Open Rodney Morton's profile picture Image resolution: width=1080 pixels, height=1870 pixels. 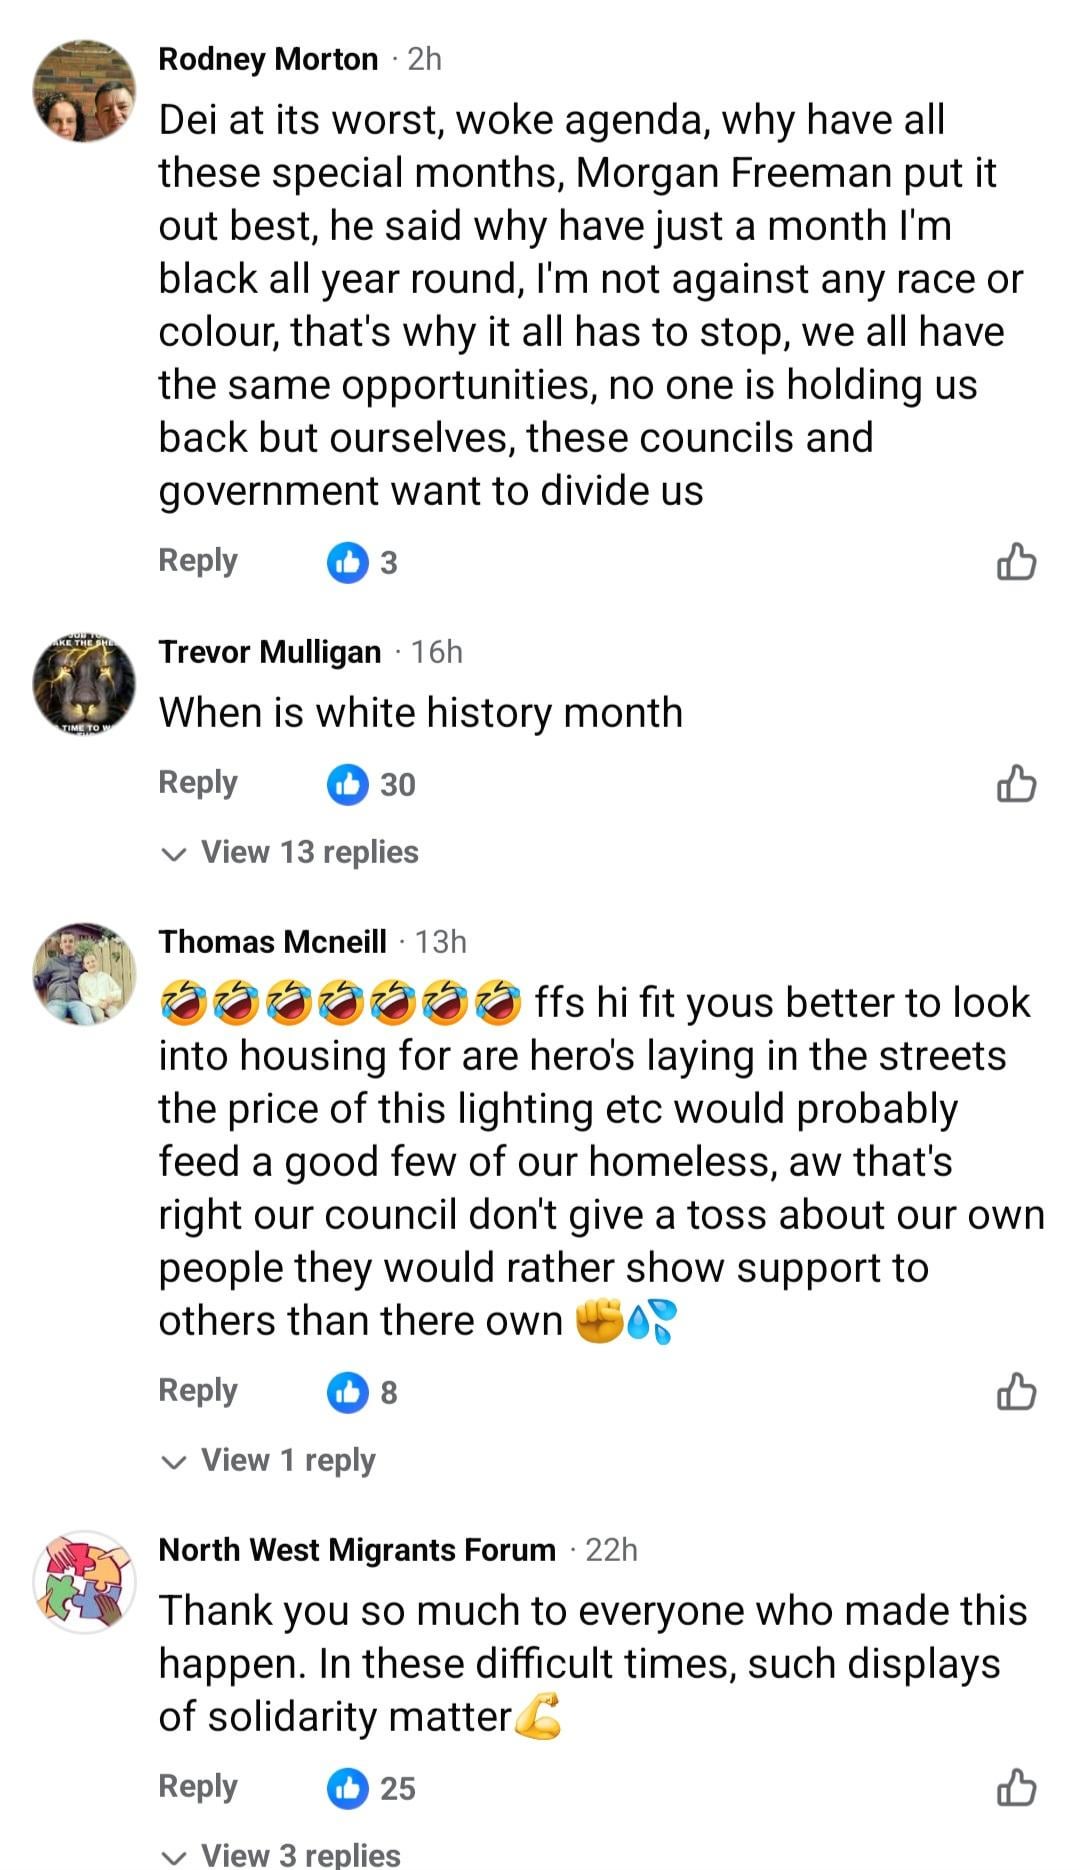[85, 92]
